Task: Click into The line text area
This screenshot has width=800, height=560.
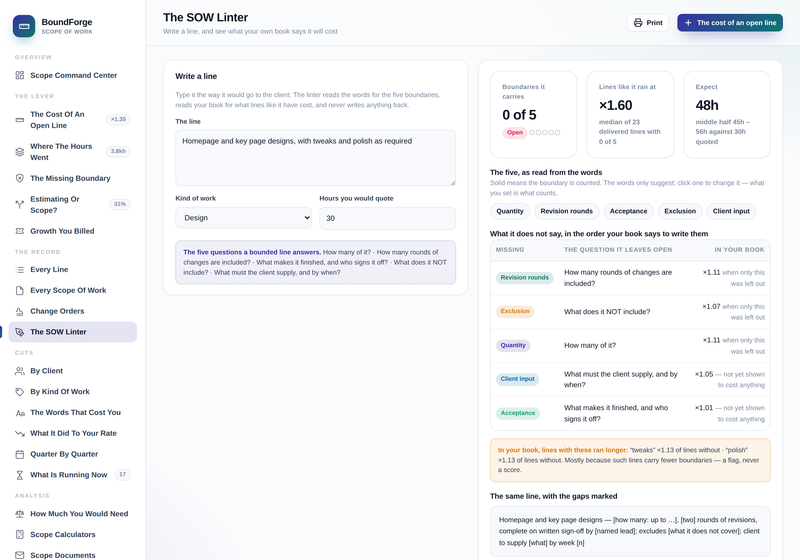Action: pyautogui.click(x=315, y=158)
